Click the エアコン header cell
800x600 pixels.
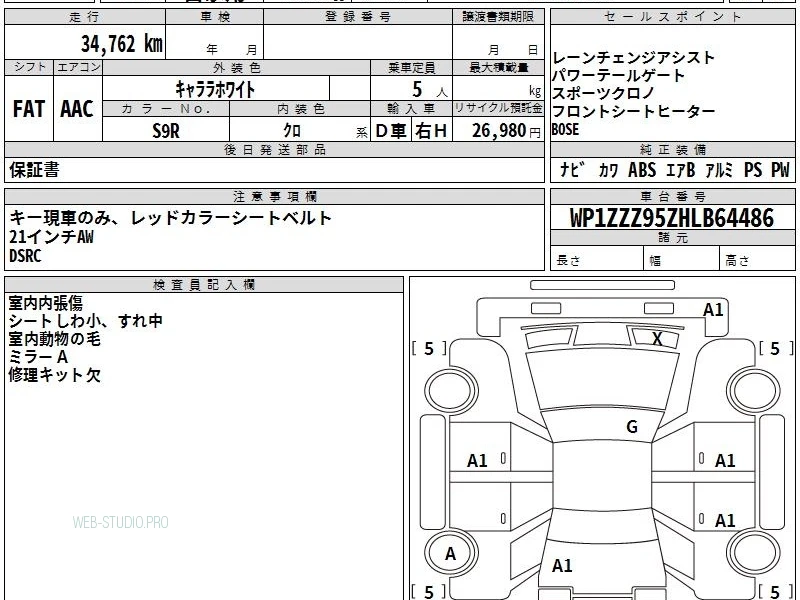click(78, 67)
